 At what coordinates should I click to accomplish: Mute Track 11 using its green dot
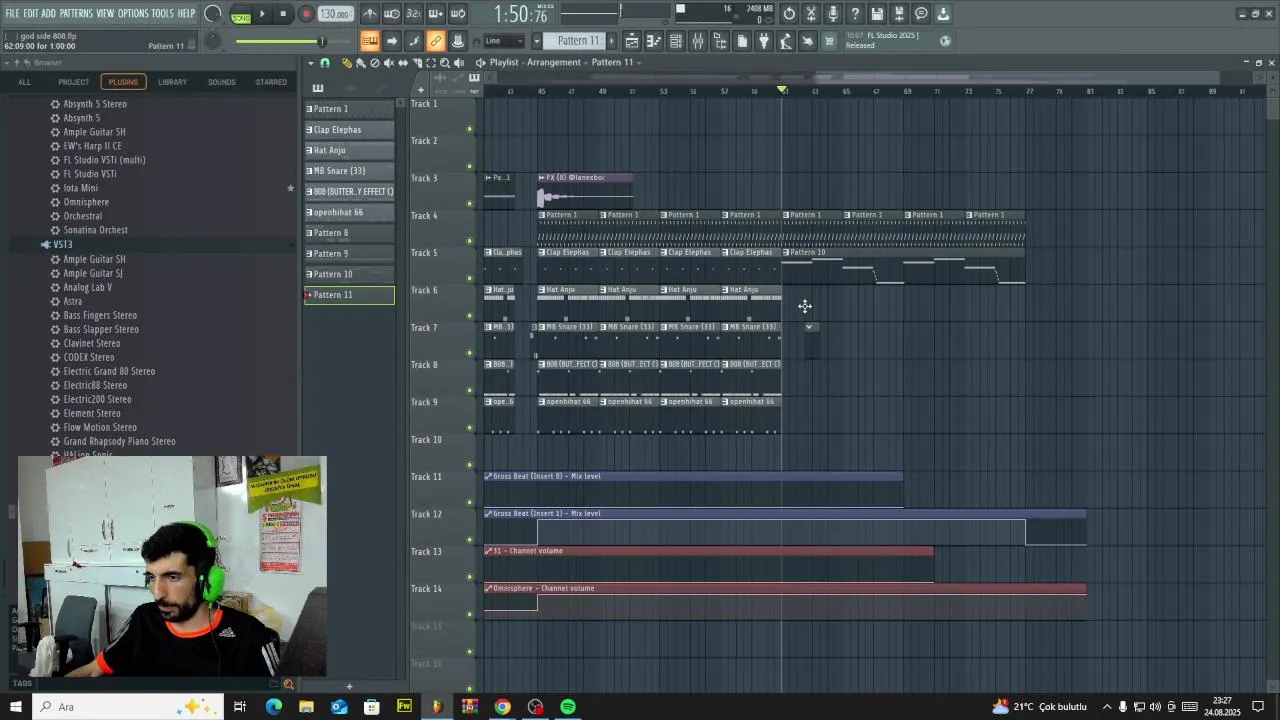(x=469, y=502)
